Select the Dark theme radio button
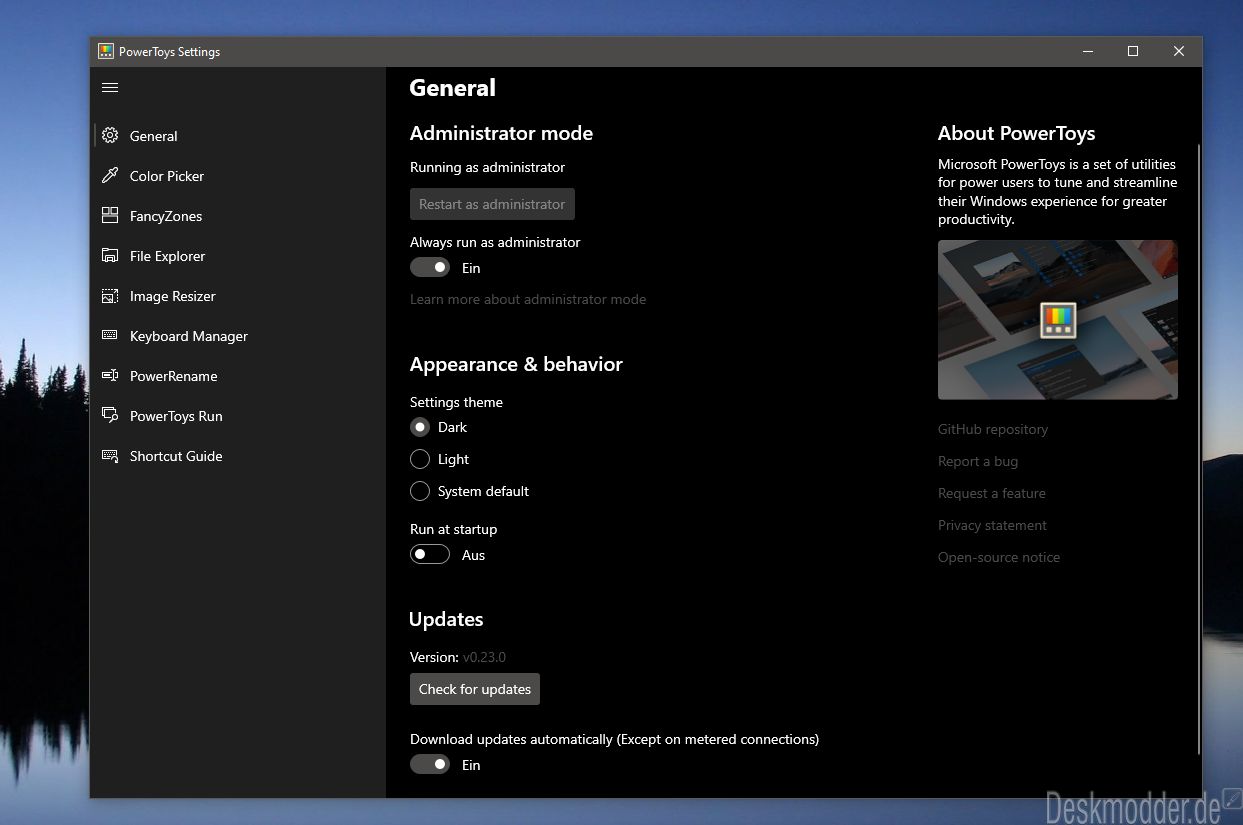Viewport: 1243px width, 825px height. [420, 427]
